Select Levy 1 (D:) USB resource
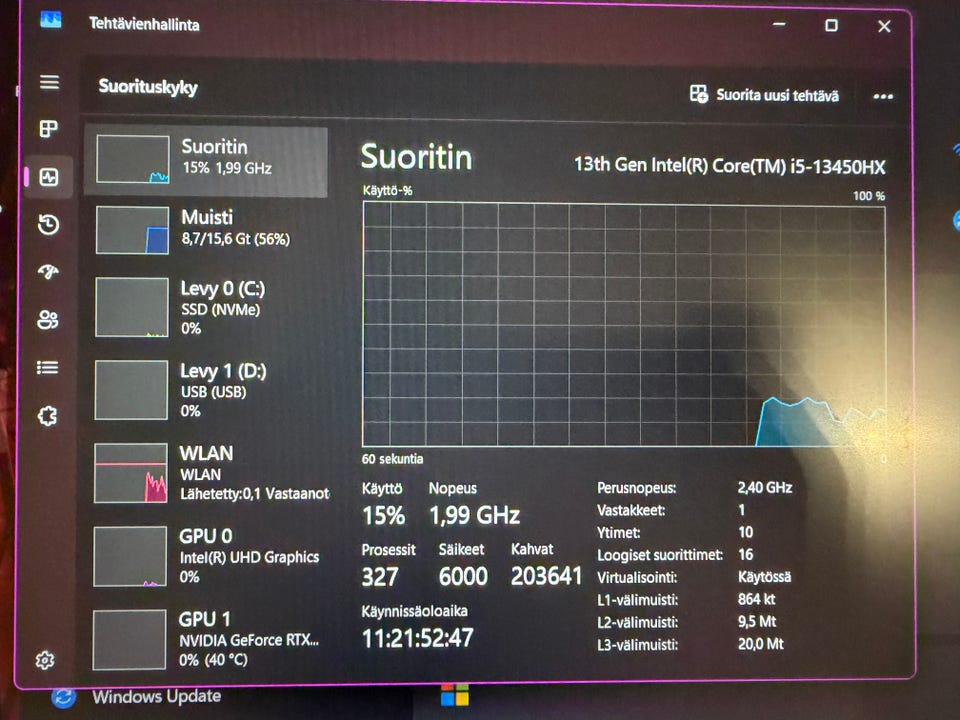 tap(206, 390)
